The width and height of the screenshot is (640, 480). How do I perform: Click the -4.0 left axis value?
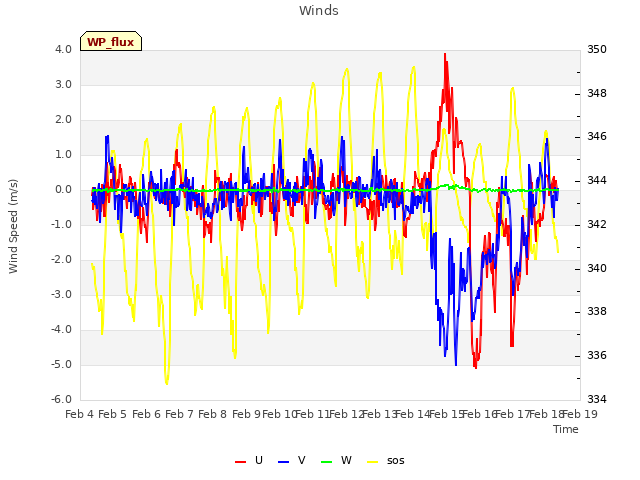[61, 330]
